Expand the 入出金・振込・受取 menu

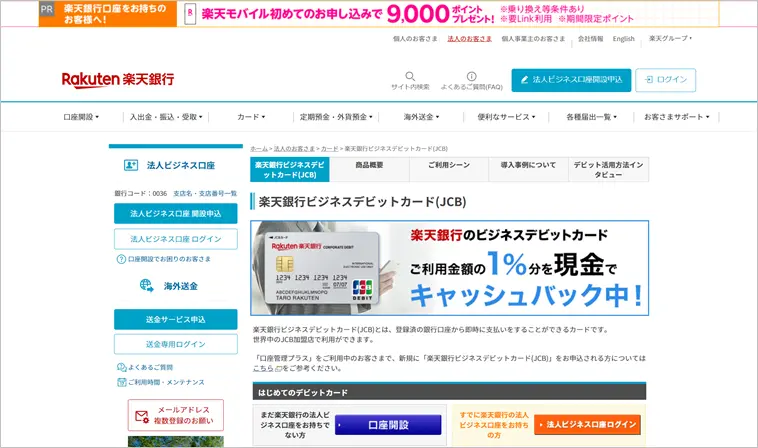point(165,117)
